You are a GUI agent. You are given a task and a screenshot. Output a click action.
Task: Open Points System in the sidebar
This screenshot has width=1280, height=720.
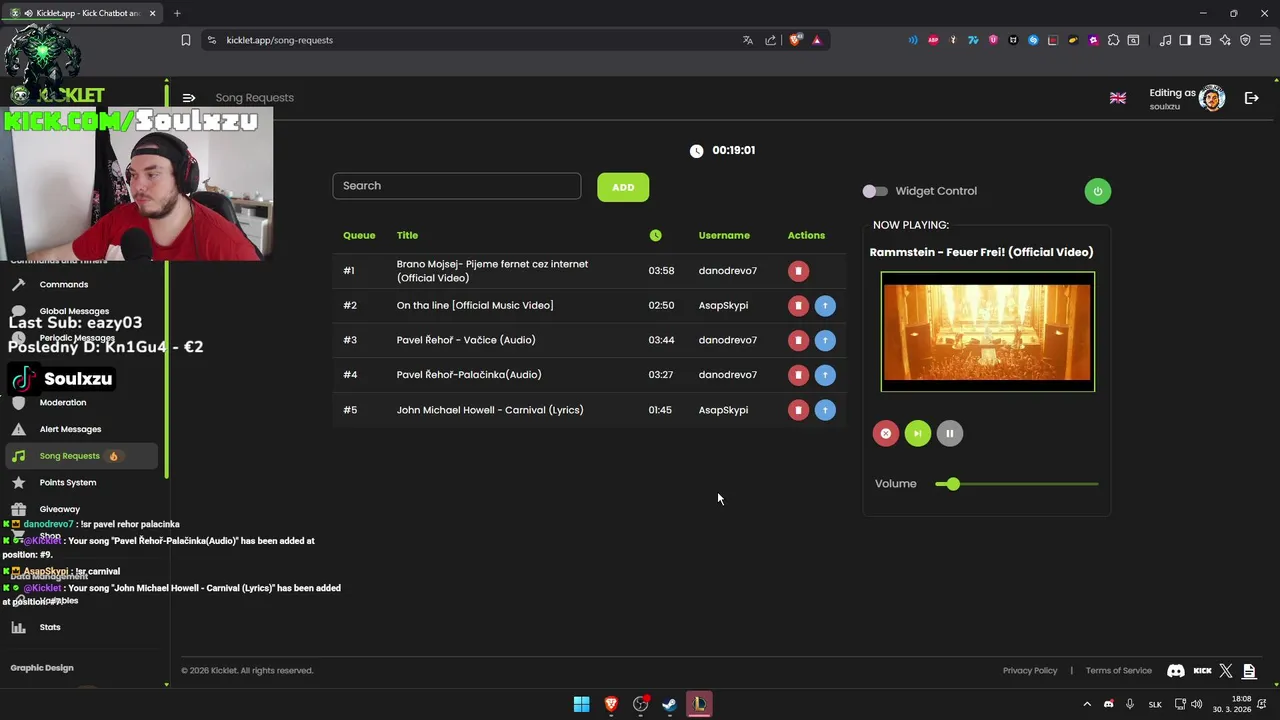click(68, 483)
